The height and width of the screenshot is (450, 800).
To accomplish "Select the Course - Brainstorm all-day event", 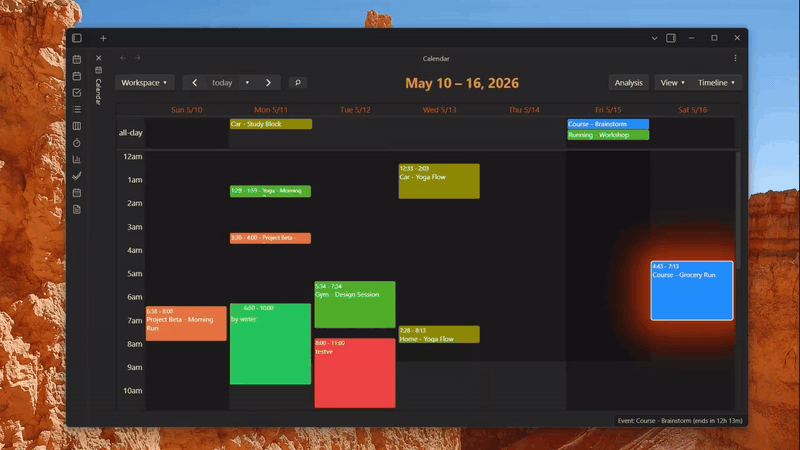I will pos(608,124).
